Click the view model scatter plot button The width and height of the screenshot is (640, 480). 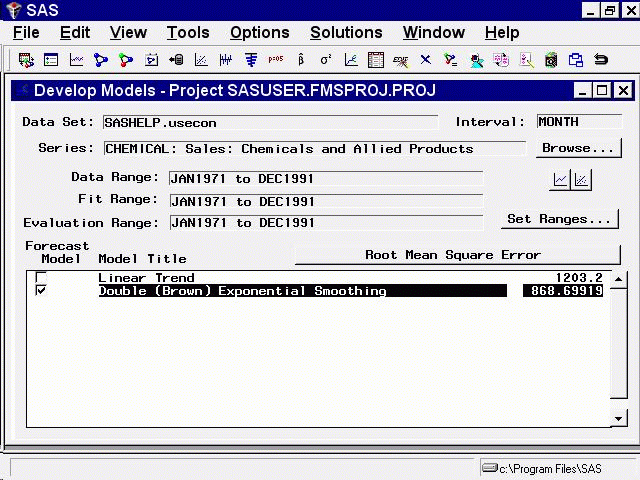click(x=581, y=180)
